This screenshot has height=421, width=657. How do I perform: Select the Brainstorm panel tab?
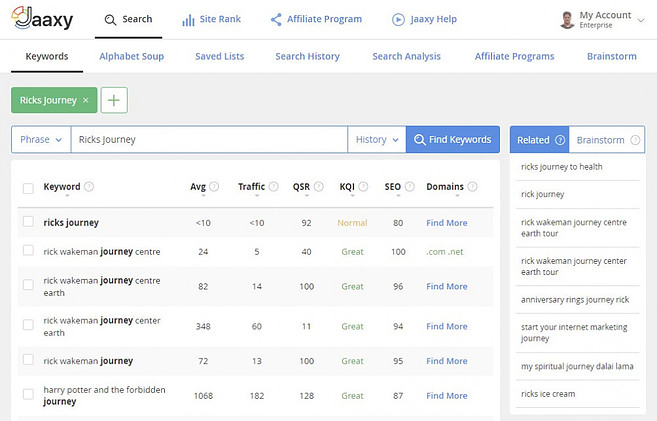(x=607, y=140)
